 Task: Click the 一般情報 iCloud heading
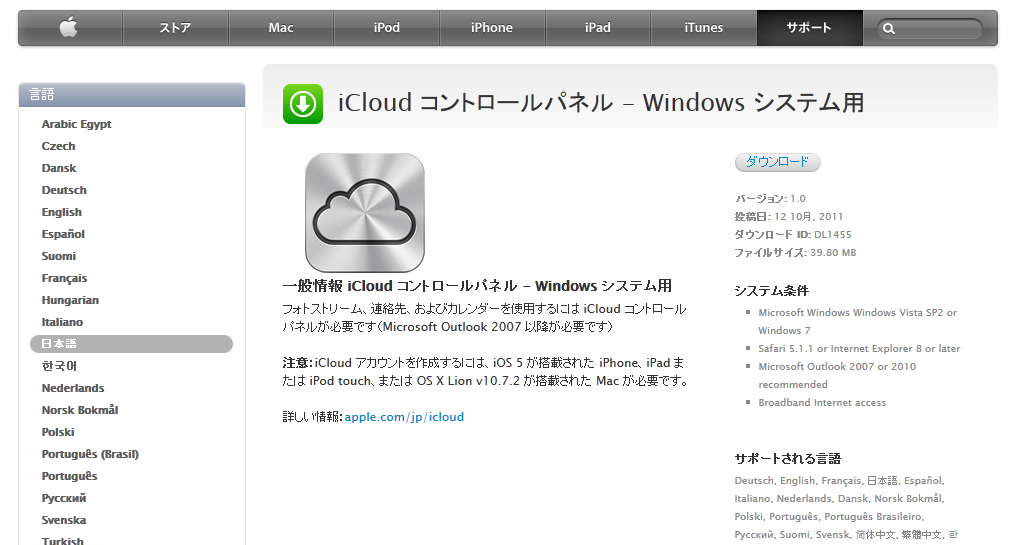[477, 285]
